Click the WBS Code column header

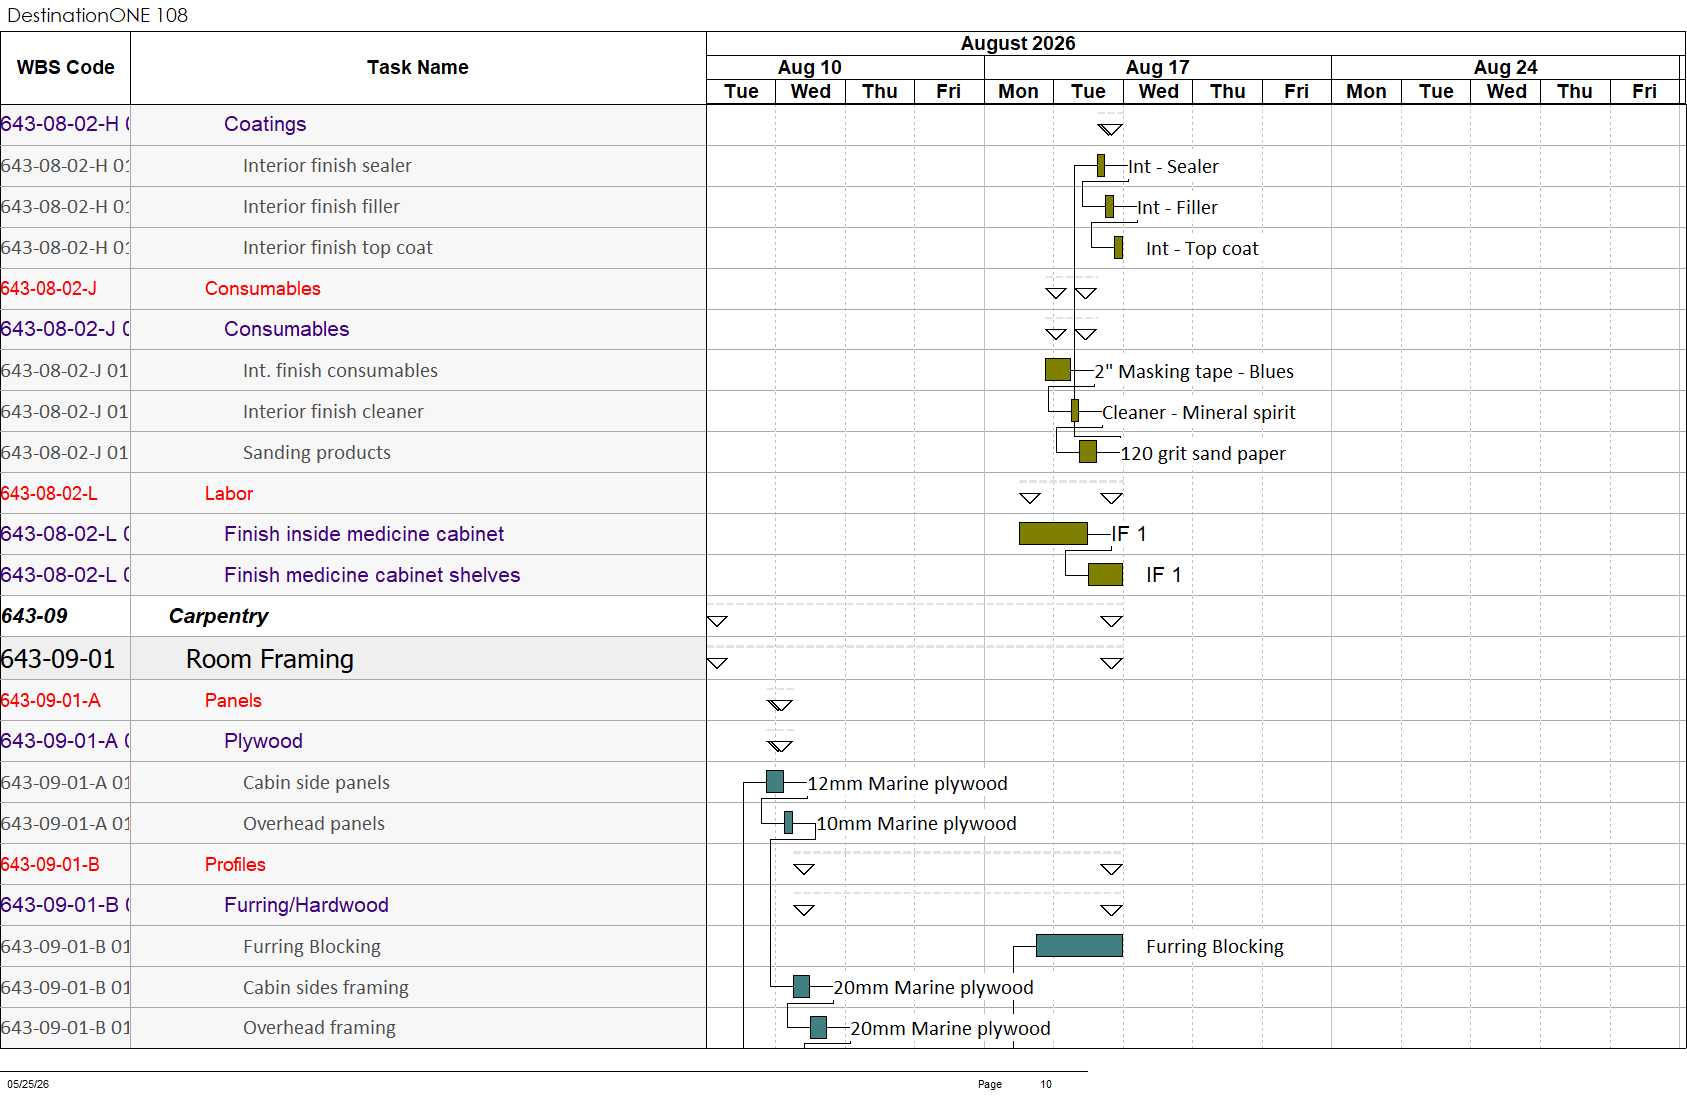(x=65, y=68)
